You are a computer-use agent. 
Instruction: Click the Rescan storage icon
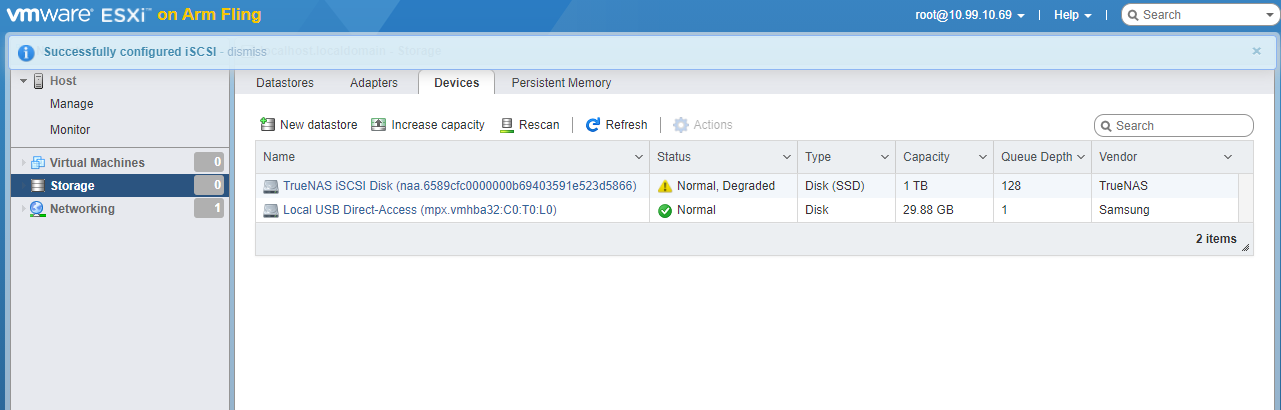pyautogui.click(x=507, y=125)
